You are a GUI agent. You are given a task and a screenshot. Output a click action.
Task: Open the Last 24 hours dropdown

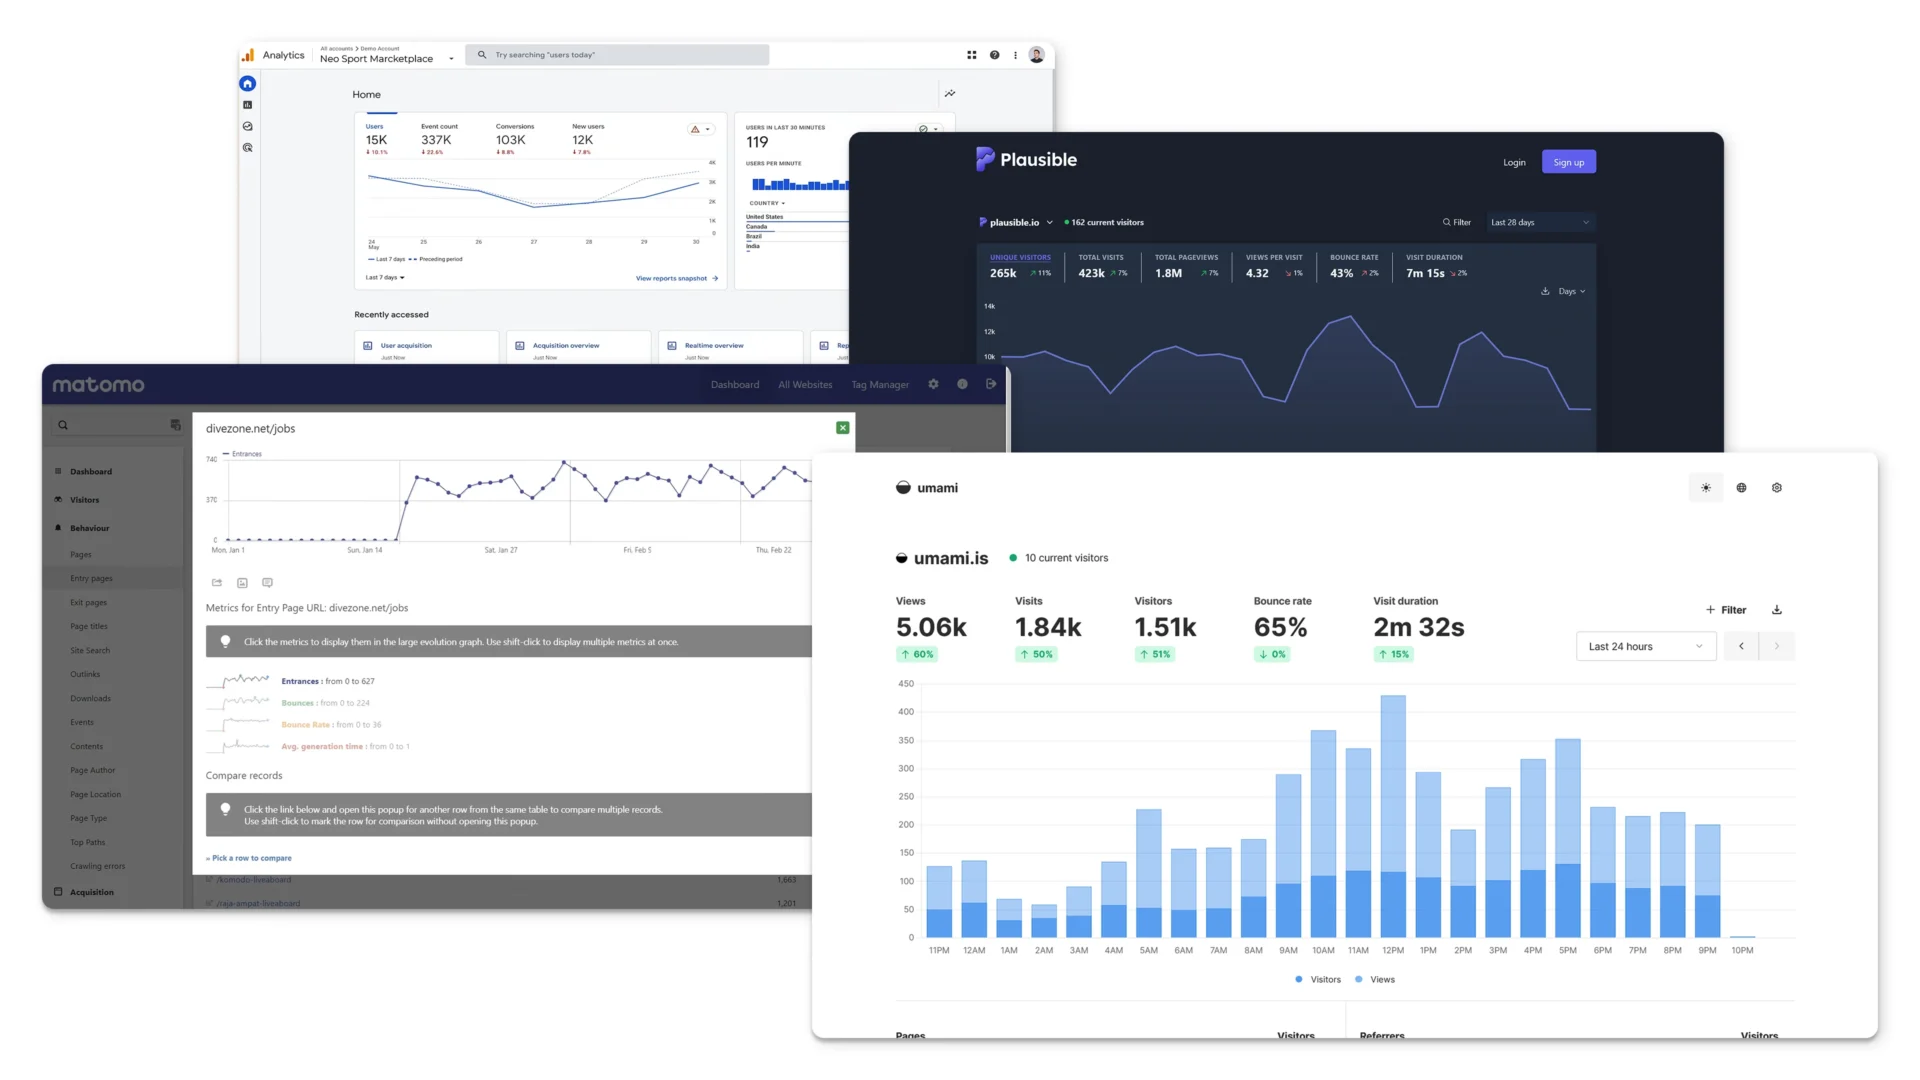(x=1645, y=647)
